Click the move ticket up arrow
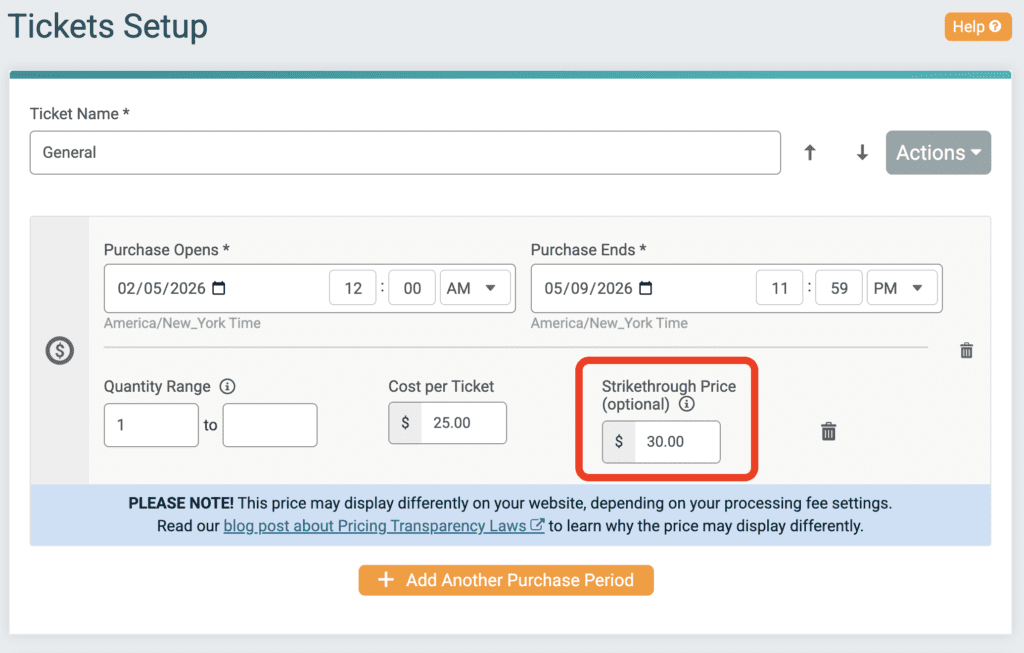Viewport: 1024px width, 653px height. pyautogui.click(x=810, y=153)
